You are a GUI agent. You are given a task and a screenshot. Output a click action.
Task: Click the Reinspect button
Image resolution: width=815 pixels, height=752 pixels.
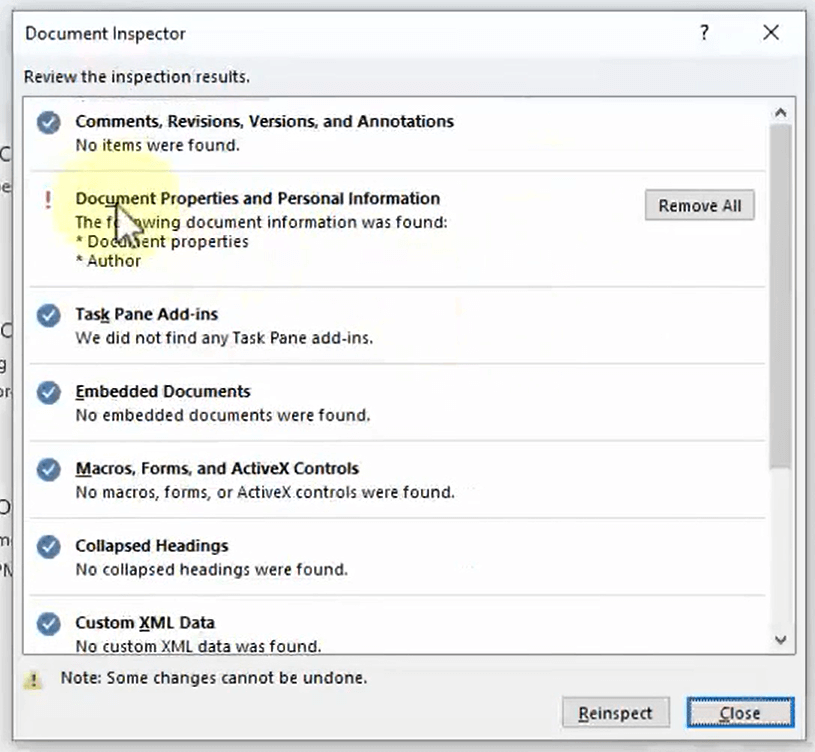(x=615, y=713)
